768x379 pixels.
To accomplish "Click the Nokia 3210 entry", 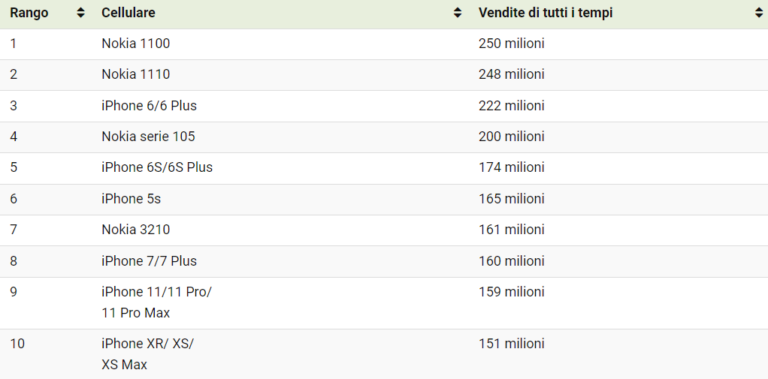I will tap(136, 230).
